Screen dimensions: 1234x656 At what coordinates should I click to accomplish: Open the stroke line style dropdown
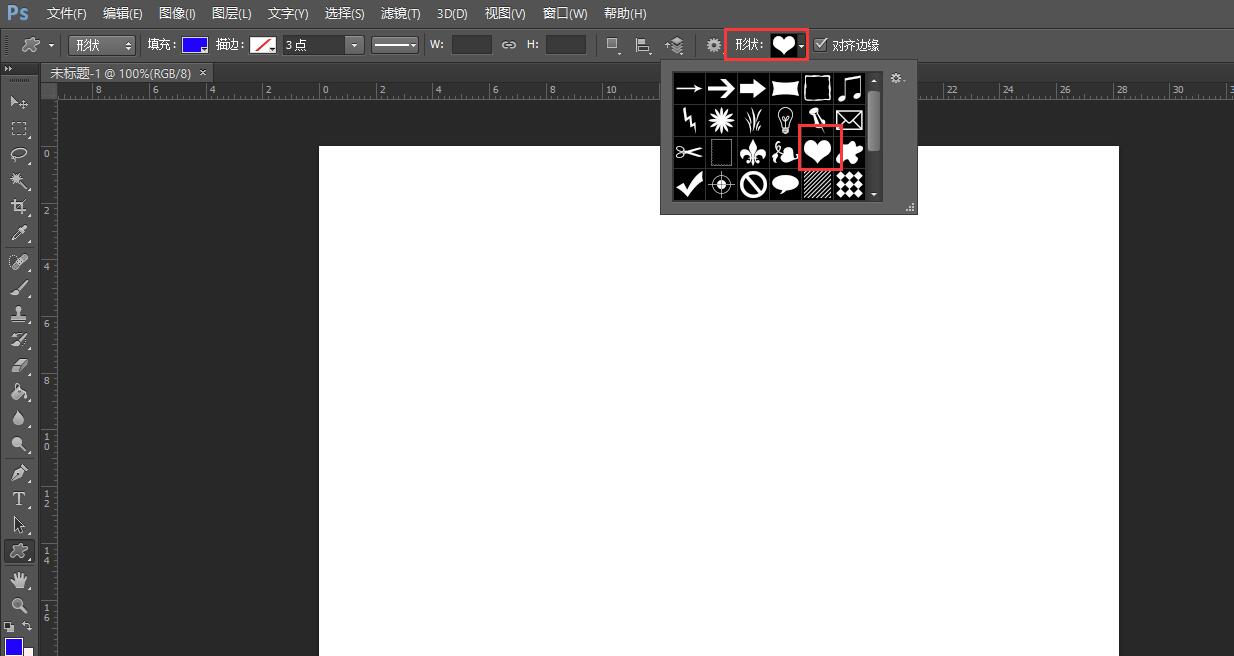[395, 45]
